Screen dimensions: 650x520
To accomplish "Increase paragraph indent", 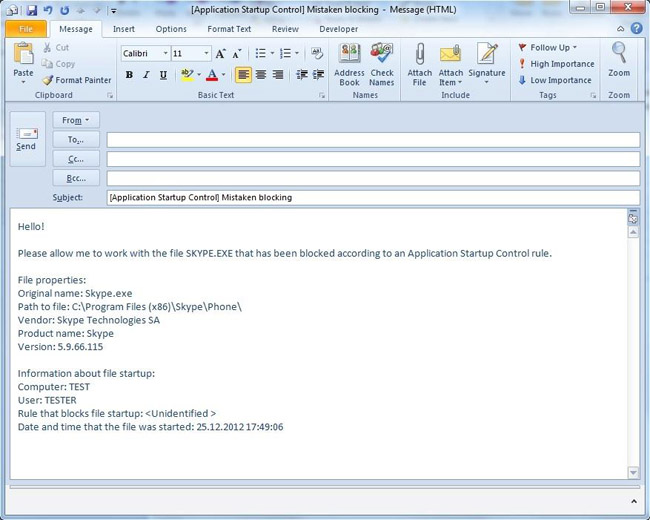I will coord(318,75).
